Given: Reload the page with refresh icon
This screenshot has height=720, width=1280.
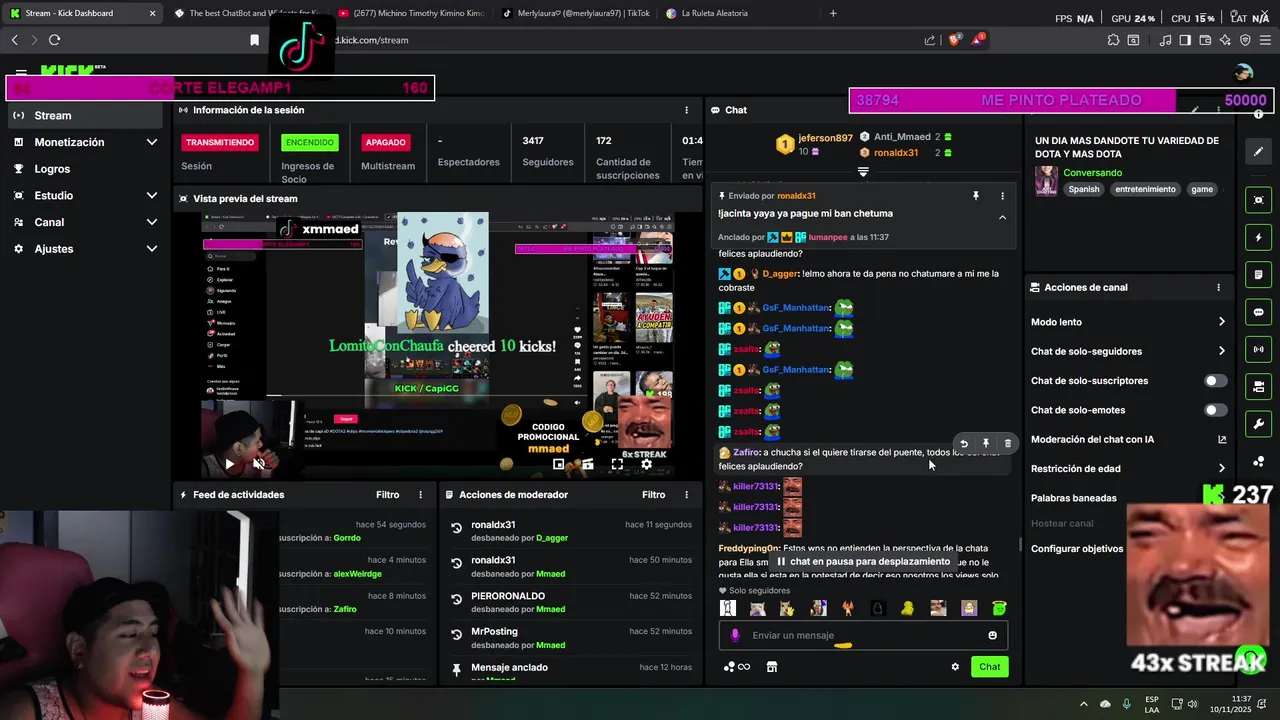Looking at the screenshot, I should [54, 40].
